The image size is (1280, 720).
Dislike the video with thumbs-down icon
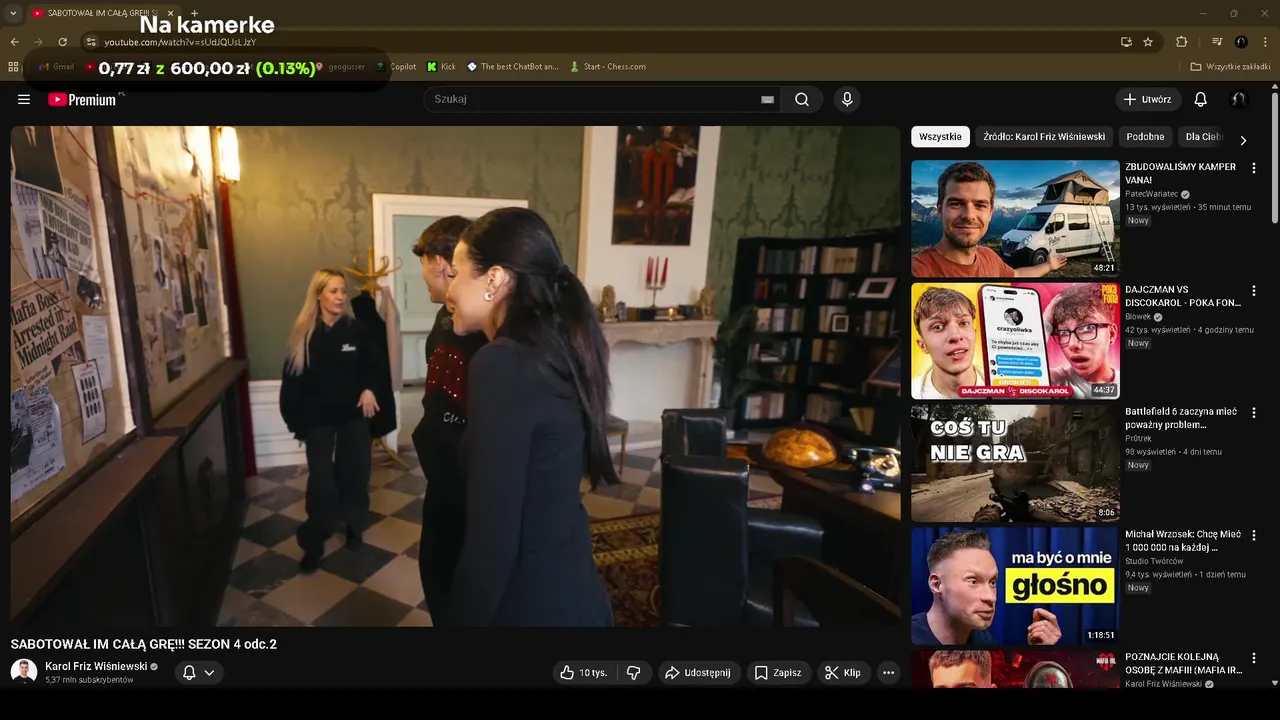pos(633,673)
